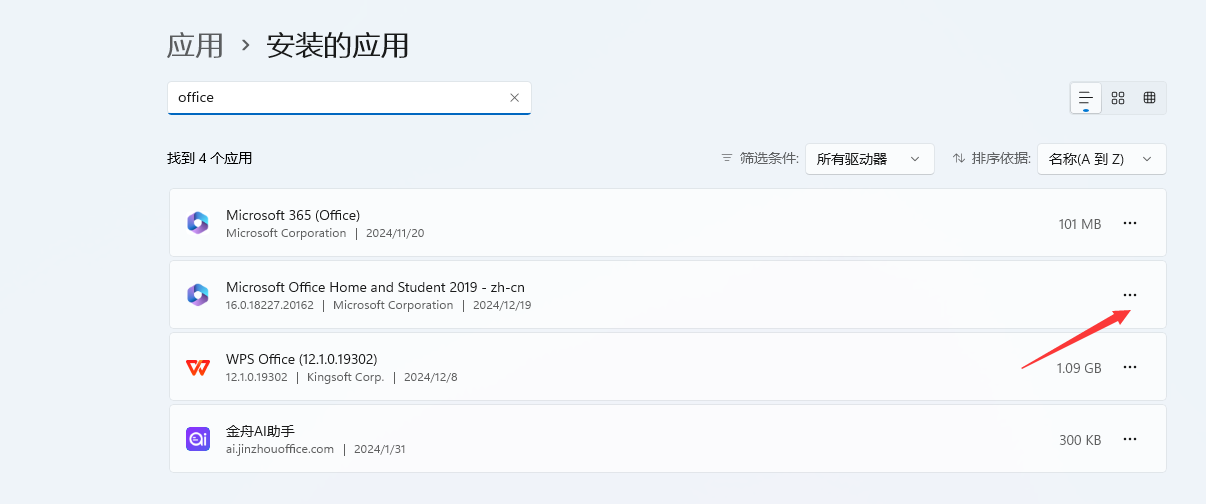The width and height of the screenshot is (1206, 504).
Task: Click the 排序依据 sort label
Action: [x=1001, y=159]
